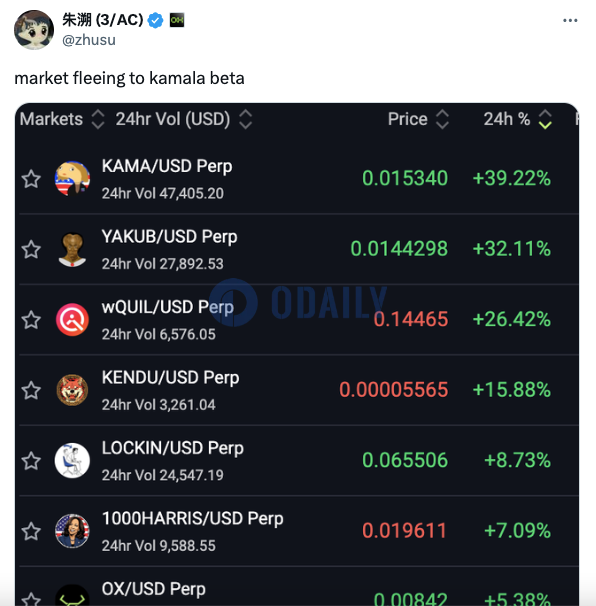
Task: Click the 1000HARRIS token logo
Action: [72, 531]
